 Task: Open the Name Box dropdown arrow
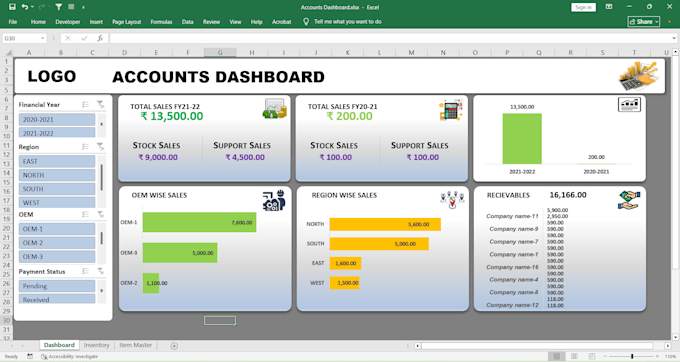42,38
